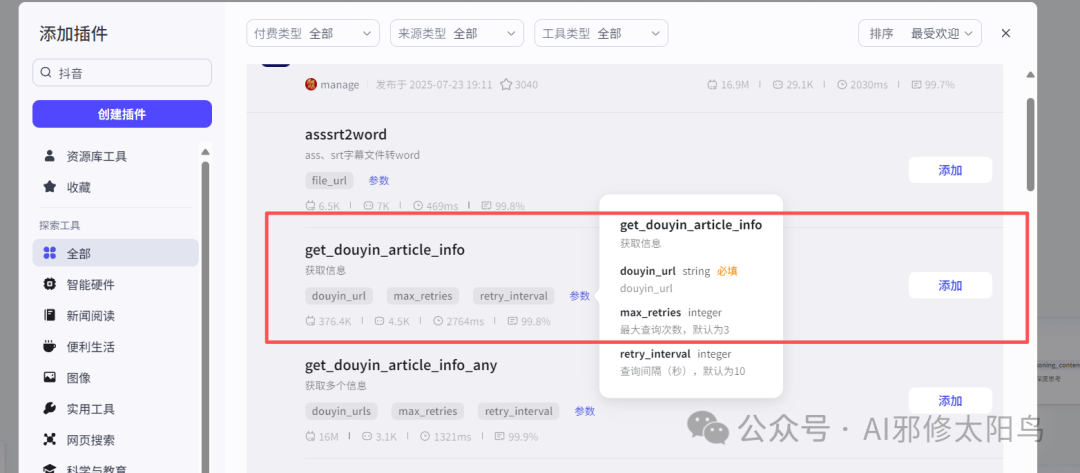This screenshot has width=1080, height=473.
Task: Click the ass、srt字幕文件转word description
Action: 362,155
